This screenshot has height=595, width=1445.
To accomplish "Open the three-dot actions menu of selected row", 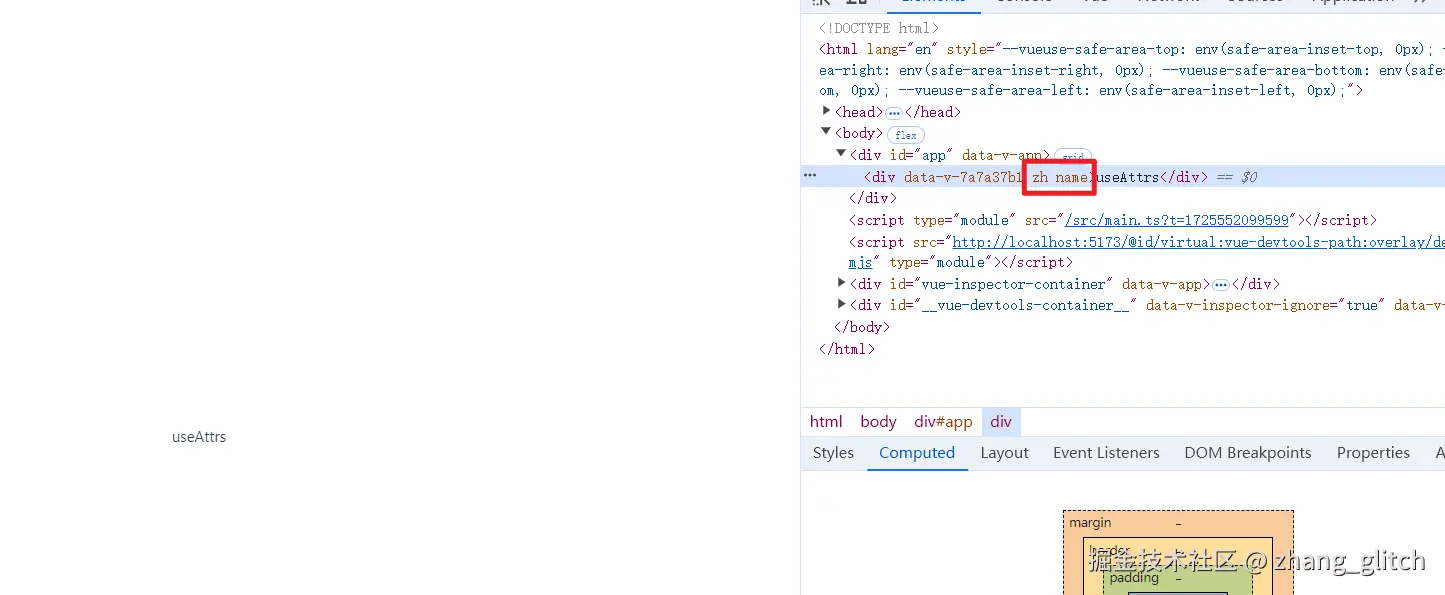I will tap(810, 176).
